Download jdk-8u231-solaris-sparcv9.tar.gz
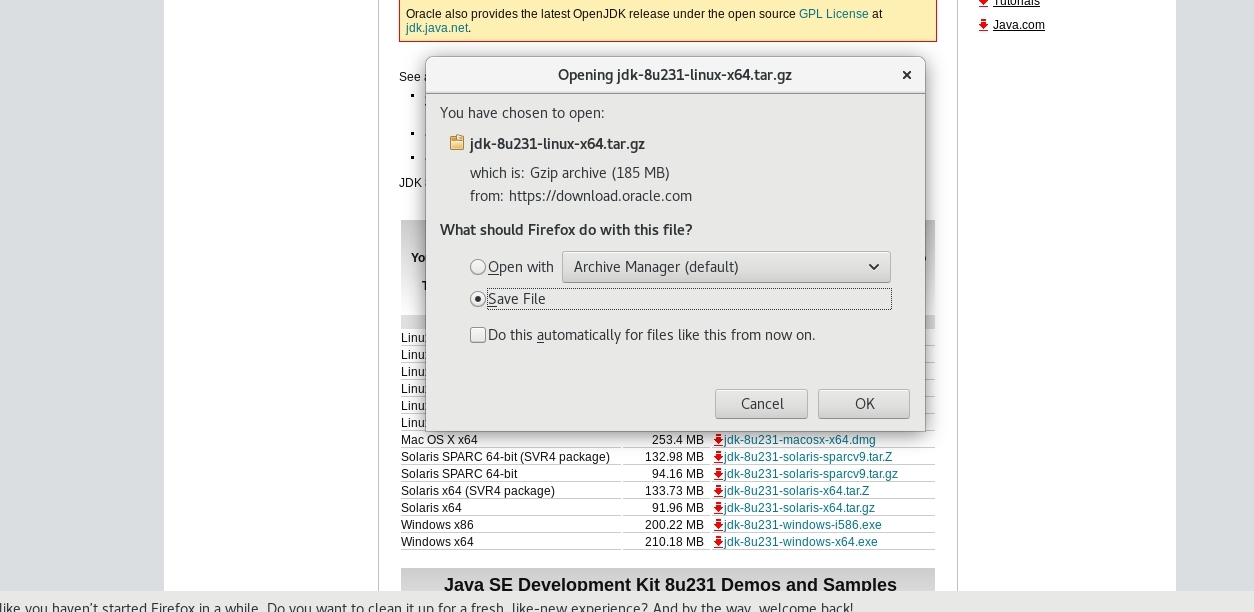The height and width of the screenshot is (612, 1254). point(811,474)
